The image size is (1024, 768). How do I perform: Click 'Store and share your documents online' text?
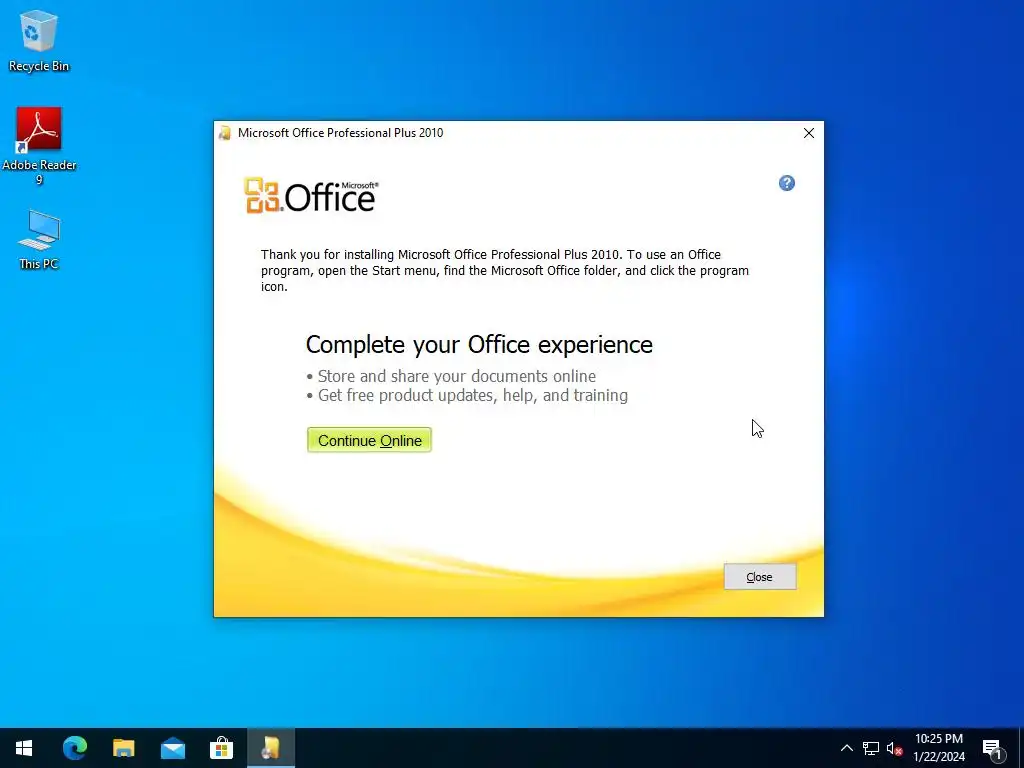[456, 376]
